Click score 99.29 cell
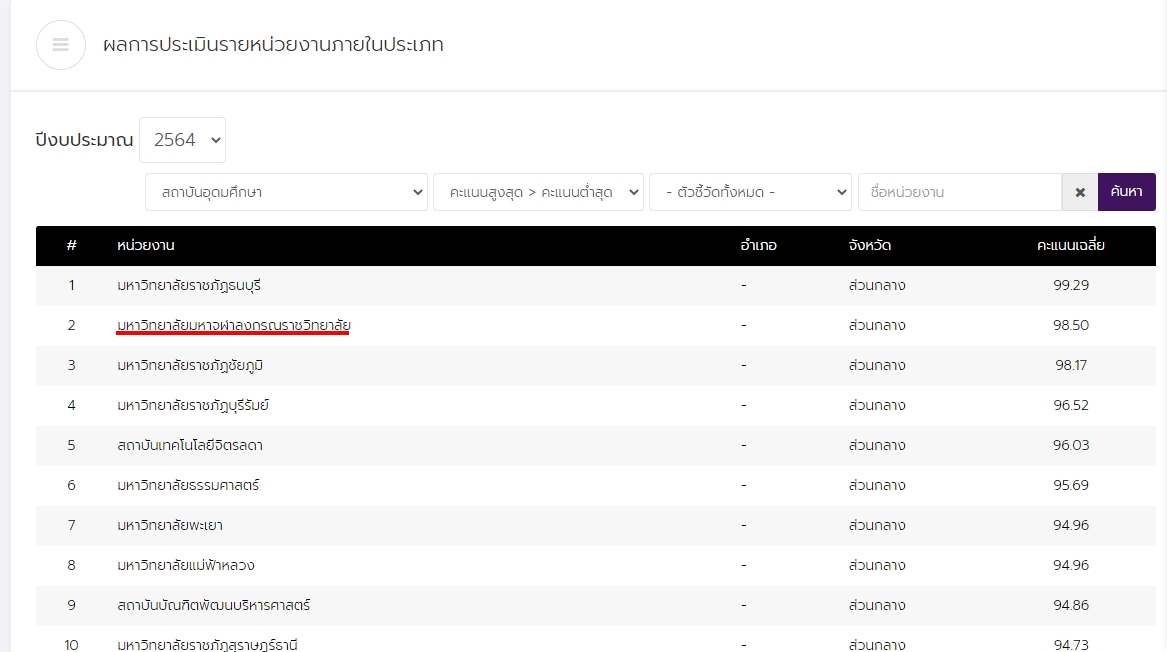 coord(1071,285)
